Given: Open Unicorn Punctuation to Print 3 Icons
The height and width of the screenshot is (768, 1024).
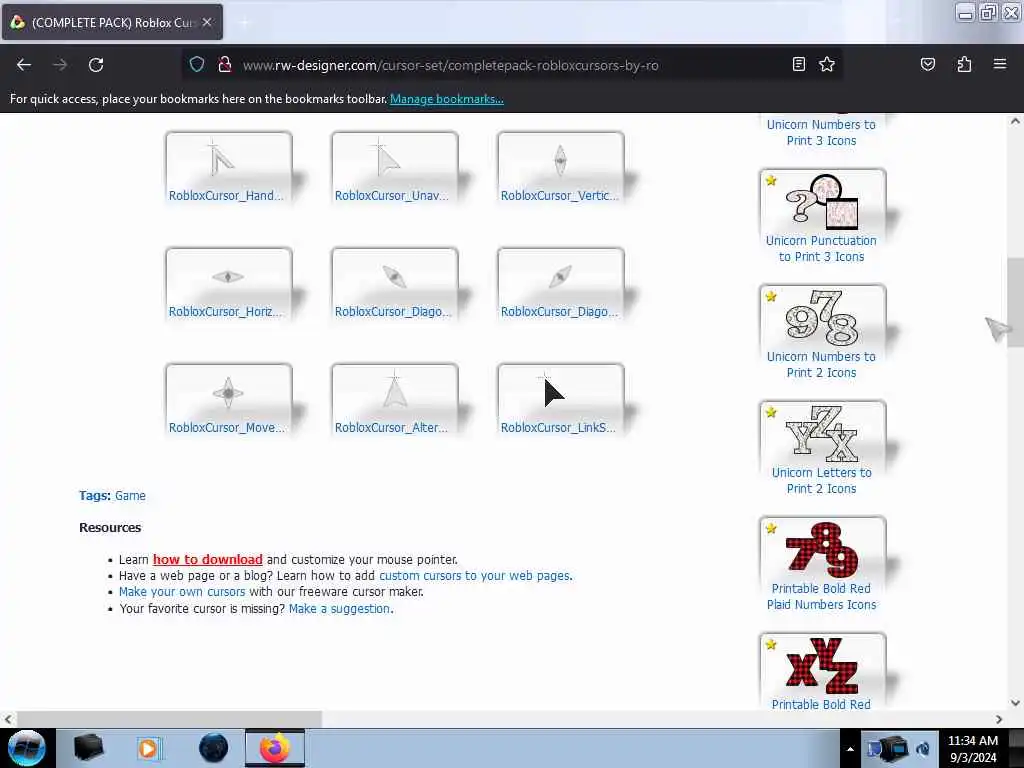Looking at the screenshot, I should point(822,217).
